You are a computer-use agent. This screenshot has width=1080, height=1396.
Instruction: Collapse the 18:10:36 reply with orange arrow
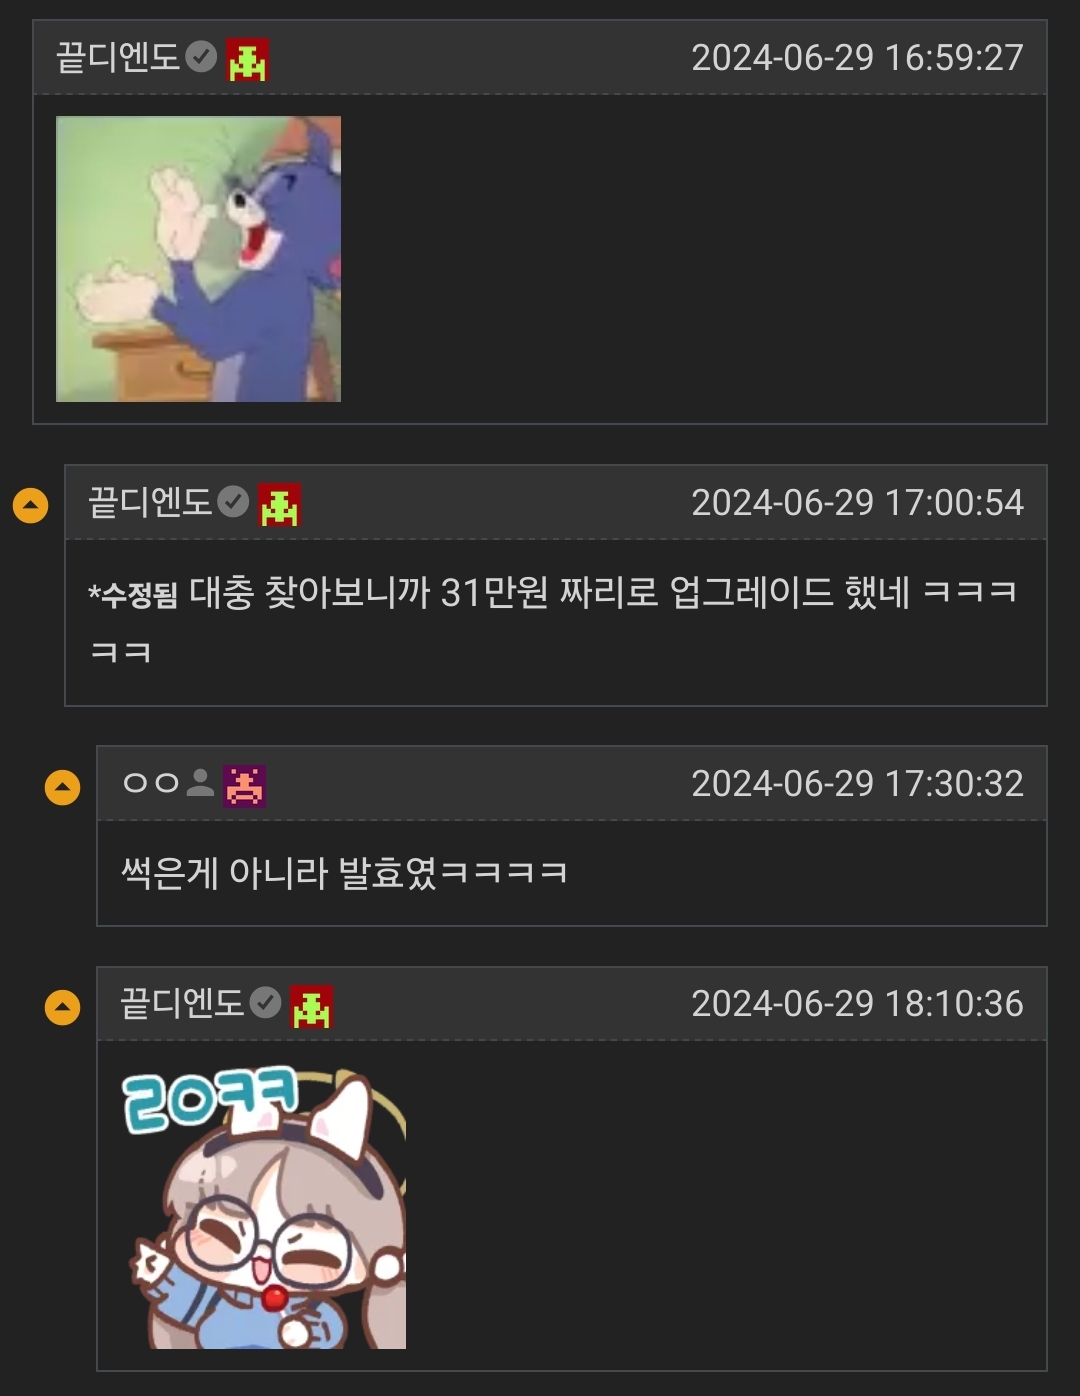tap(62, 1007)
